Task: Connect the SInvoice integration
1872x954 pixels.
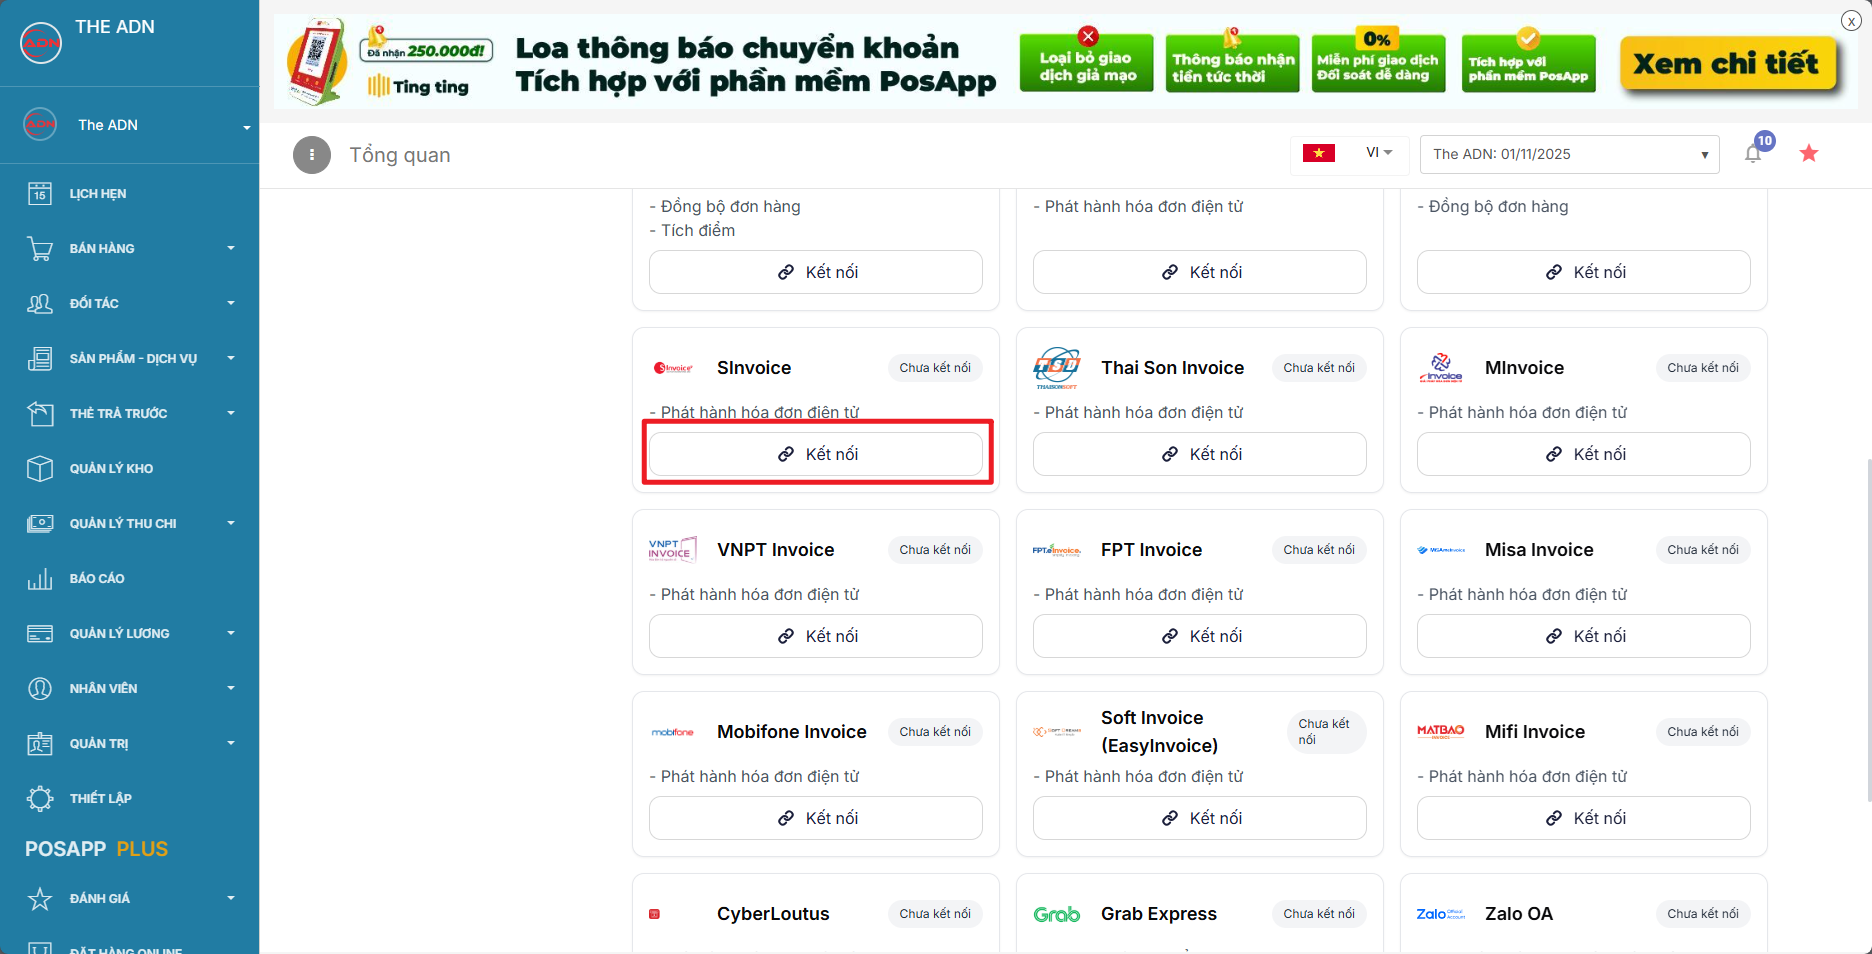Action: (816, 454)
